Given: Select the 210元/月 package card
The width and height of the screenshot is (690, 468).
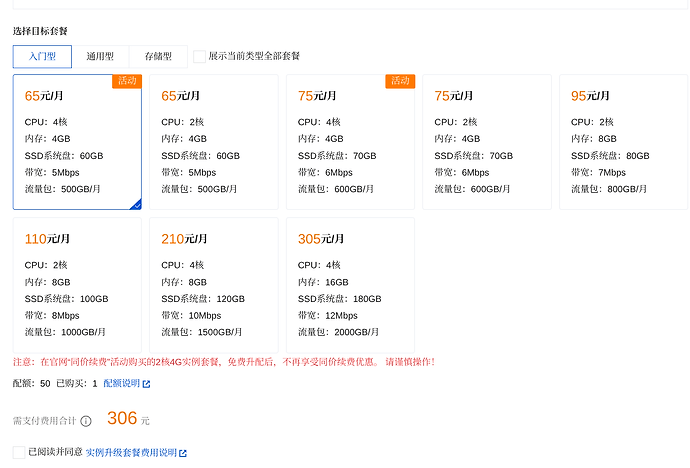Looking at the screenshot, I should pos(214,285).
